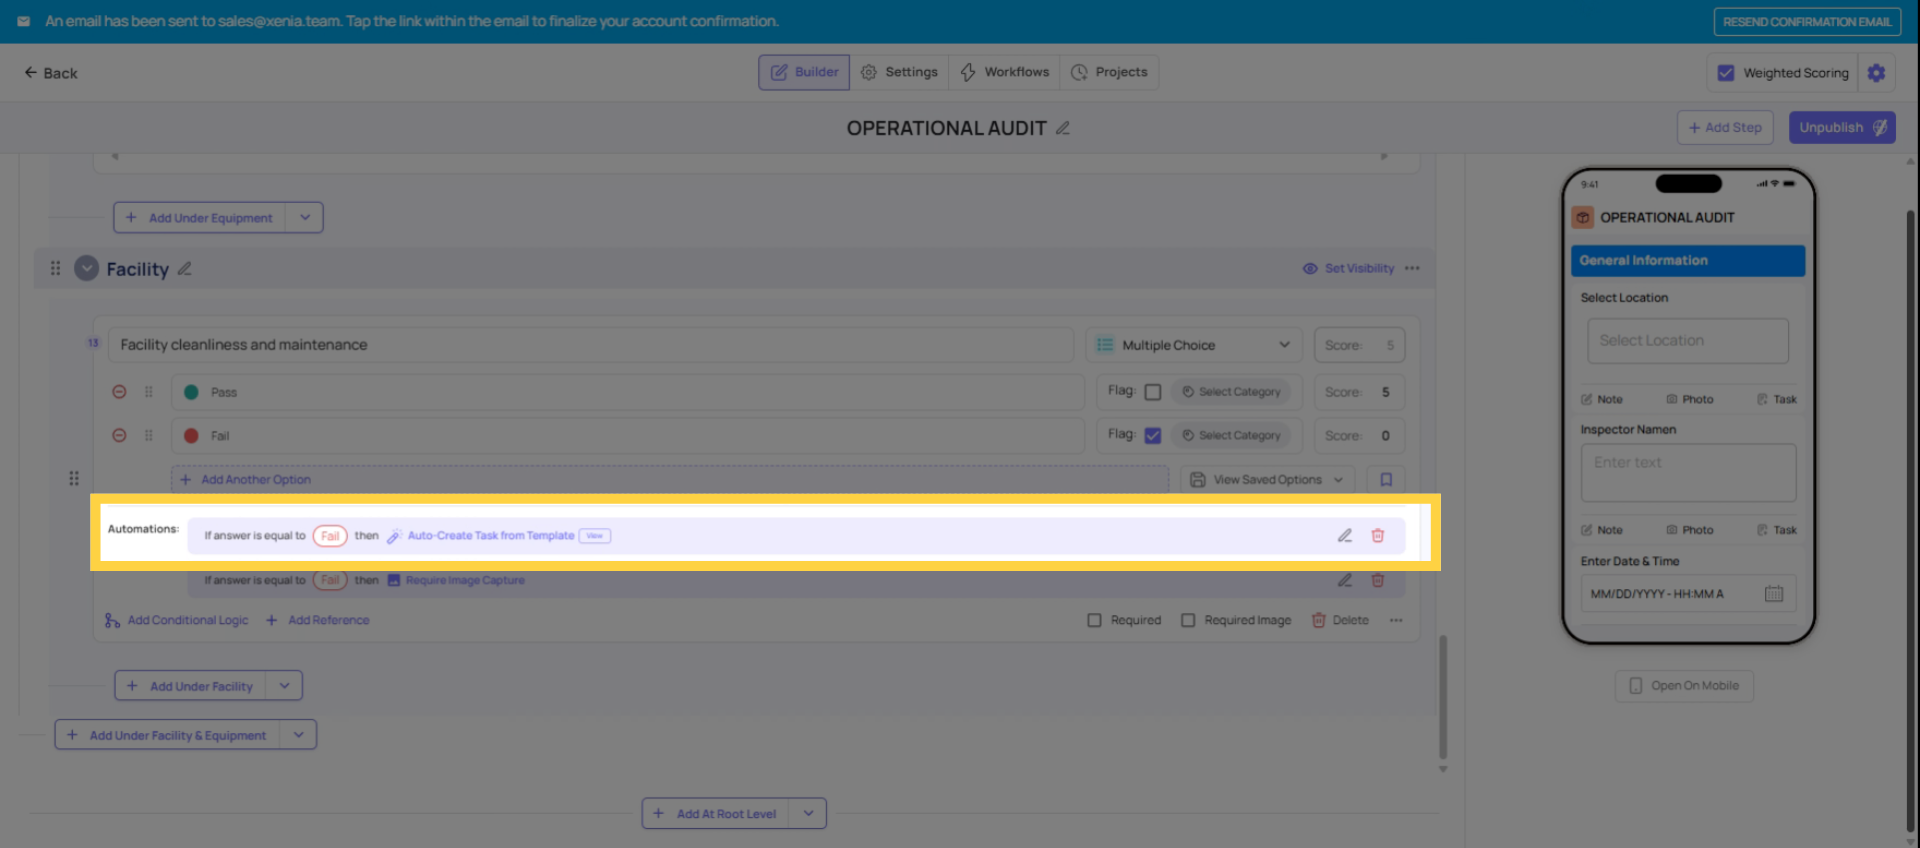Save options with the bookmark icon
Image resolution: width=1920 pixels, height=848 pixels.
(1386, 480)
